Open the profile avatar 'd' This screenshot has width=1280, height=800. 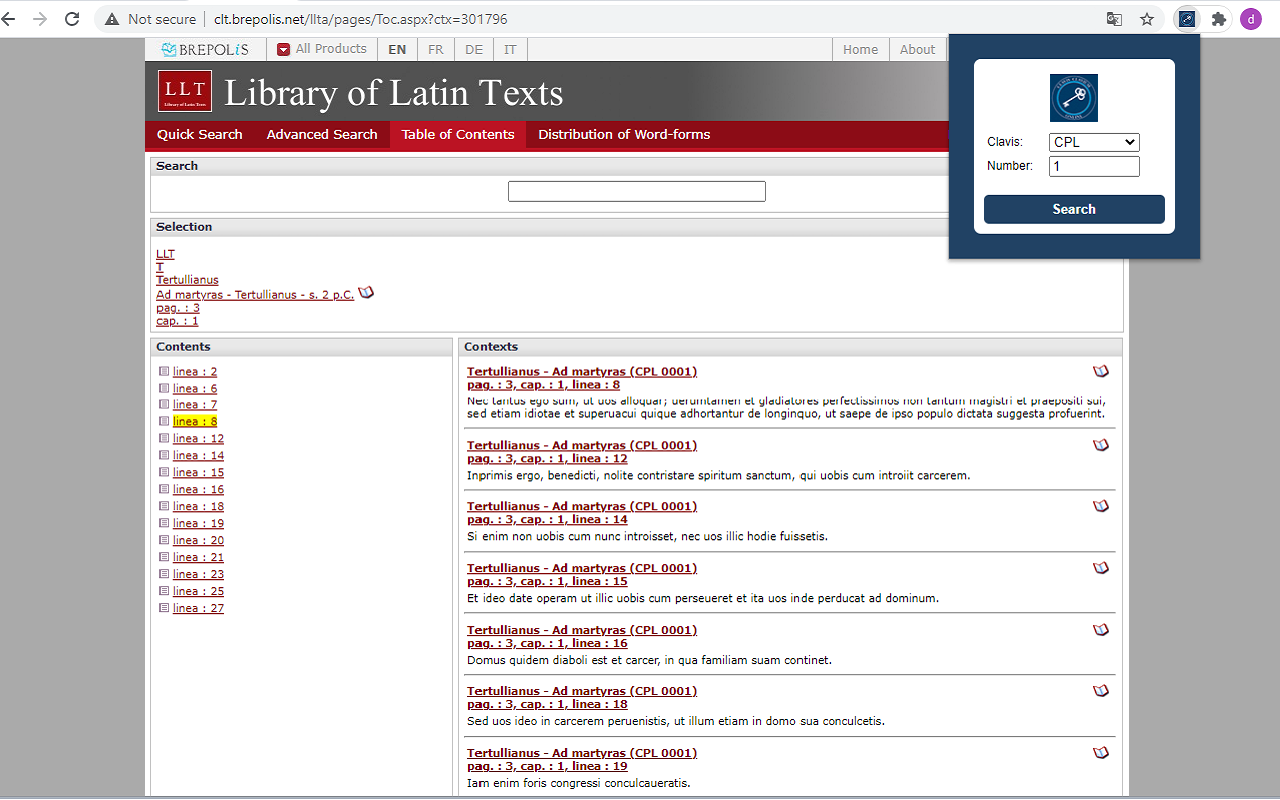pyautogui.click(x=1251, y=19)
